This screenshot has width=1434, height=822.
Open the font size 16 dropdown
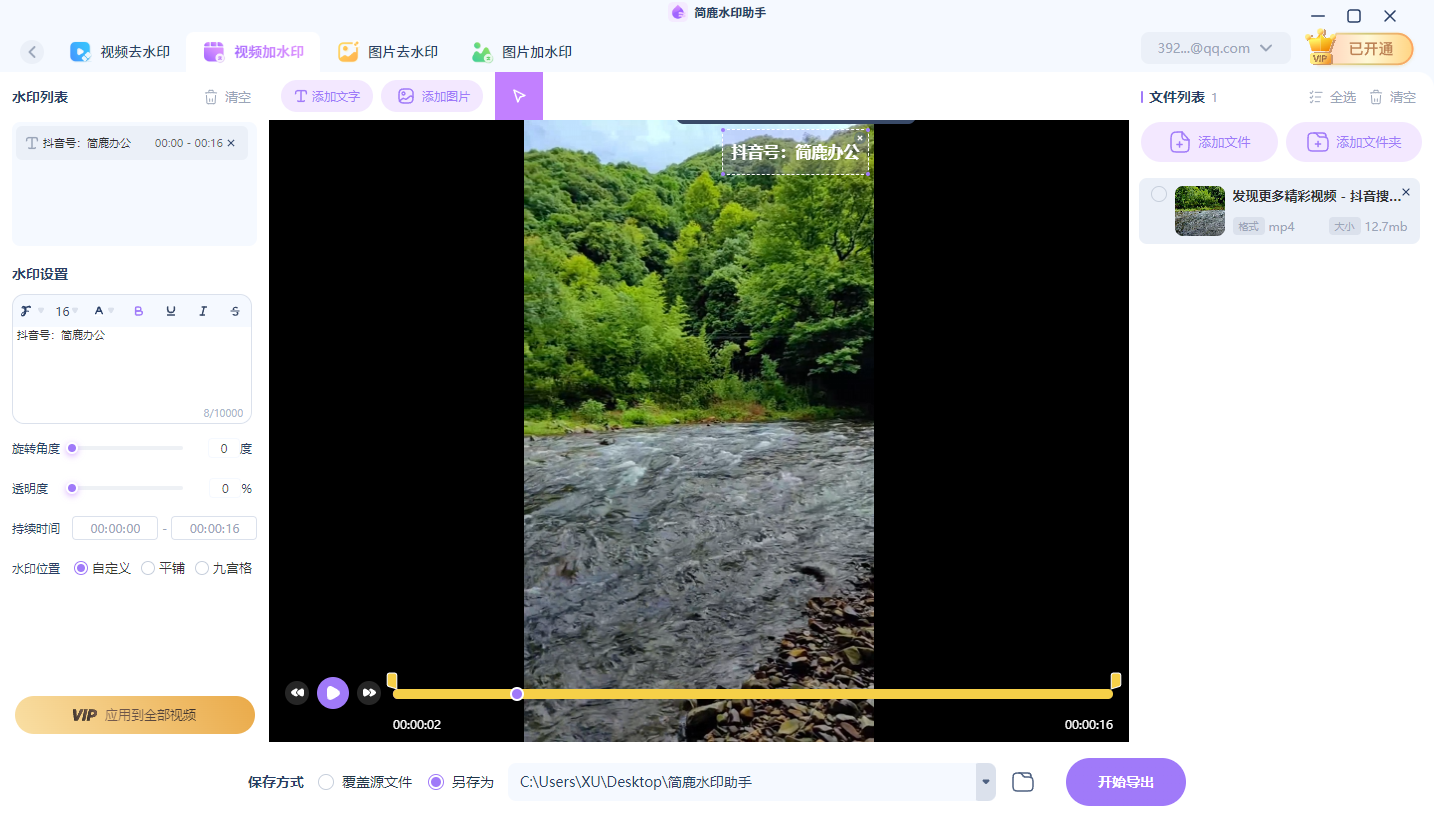point(66,311)
